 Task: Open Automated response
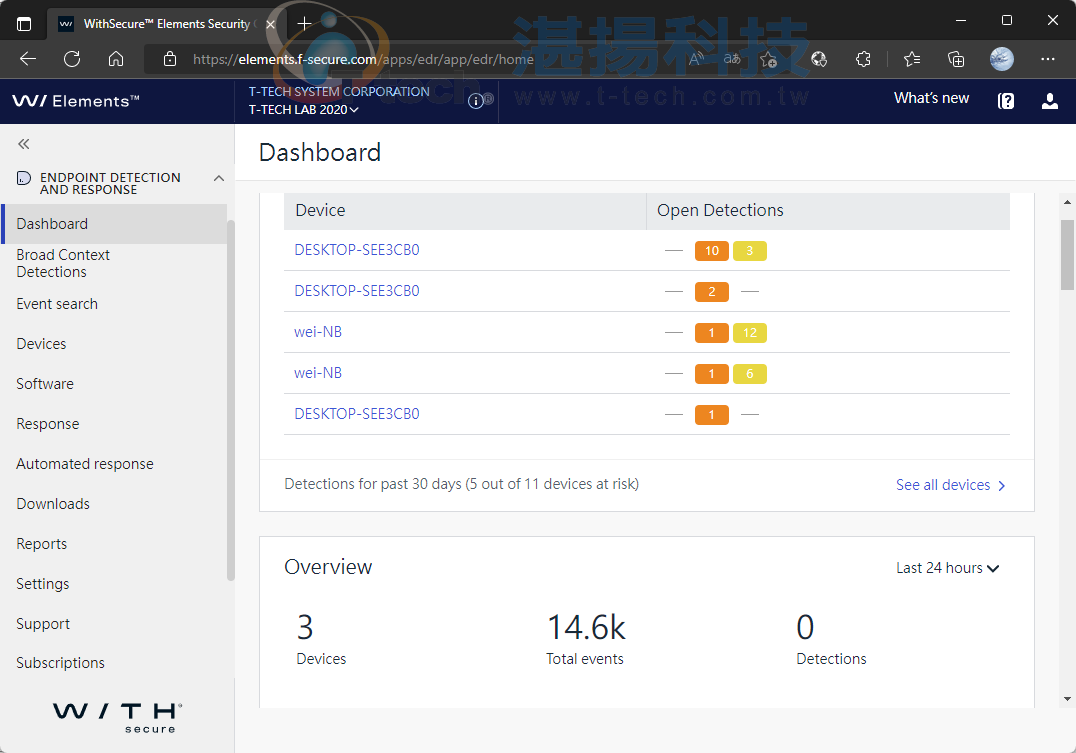(84, 464)
